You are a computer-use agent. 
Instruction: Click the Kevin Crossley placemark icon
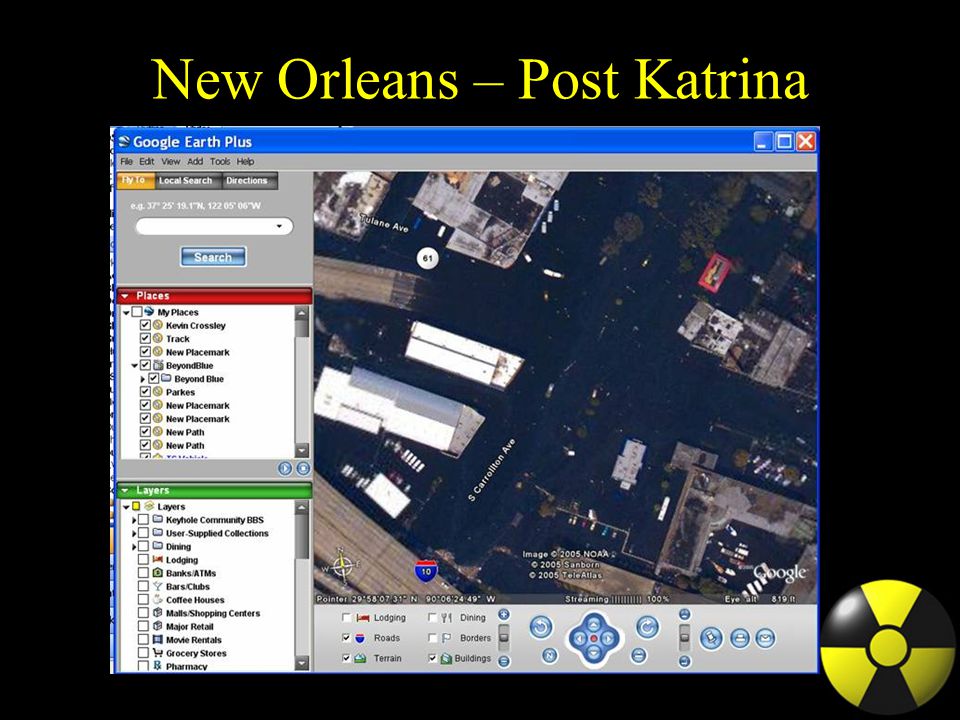[158, 325]
